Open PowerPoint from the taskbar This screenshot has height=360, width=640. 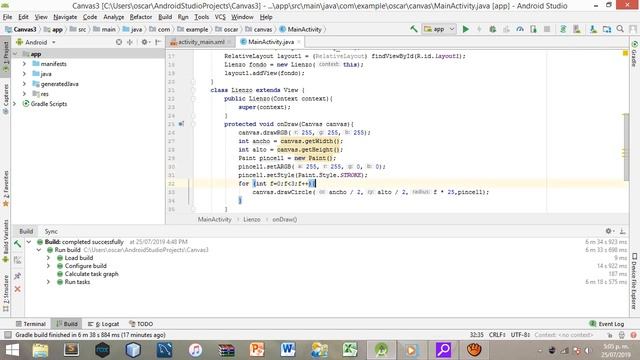[x=257, y=350]
